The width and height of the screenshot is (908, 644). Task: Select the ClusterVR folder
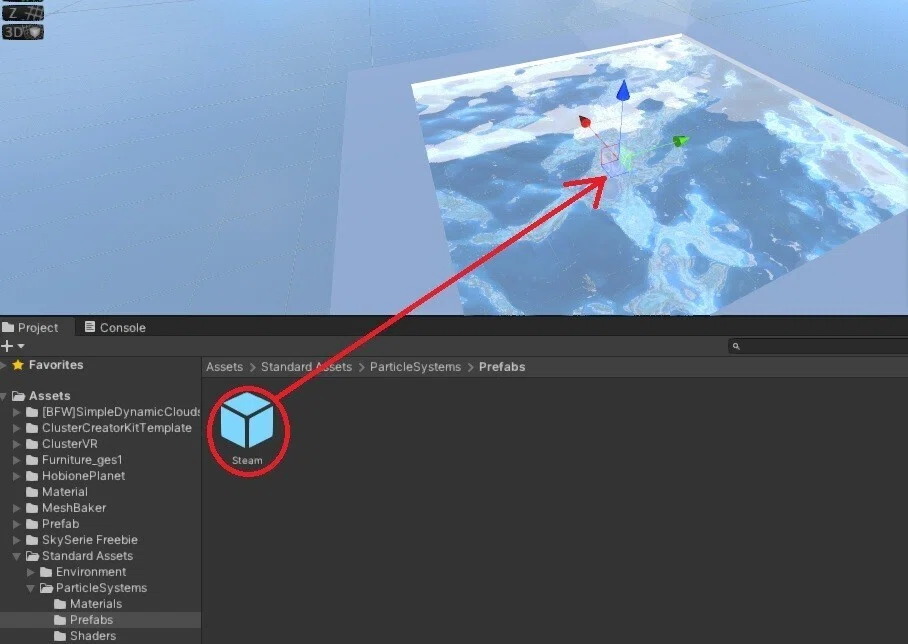(x=62, y=444)
